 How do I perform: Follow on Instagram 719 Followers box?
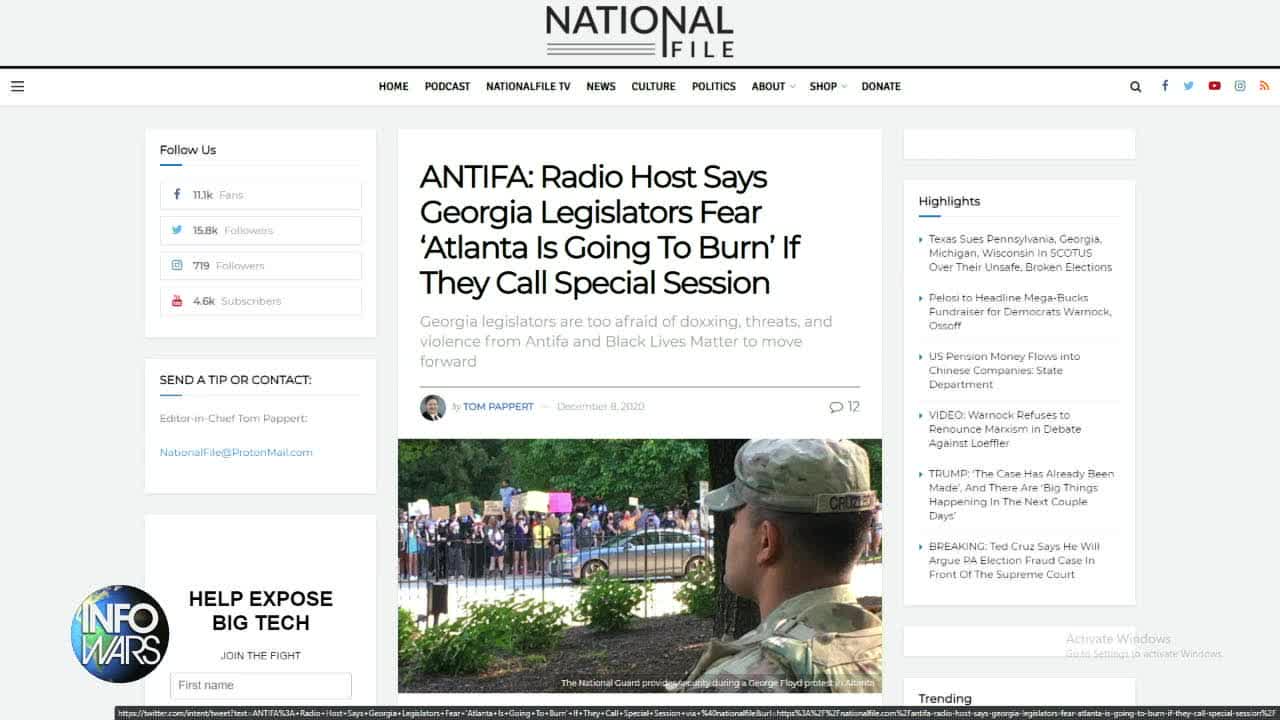pos(261,266)
